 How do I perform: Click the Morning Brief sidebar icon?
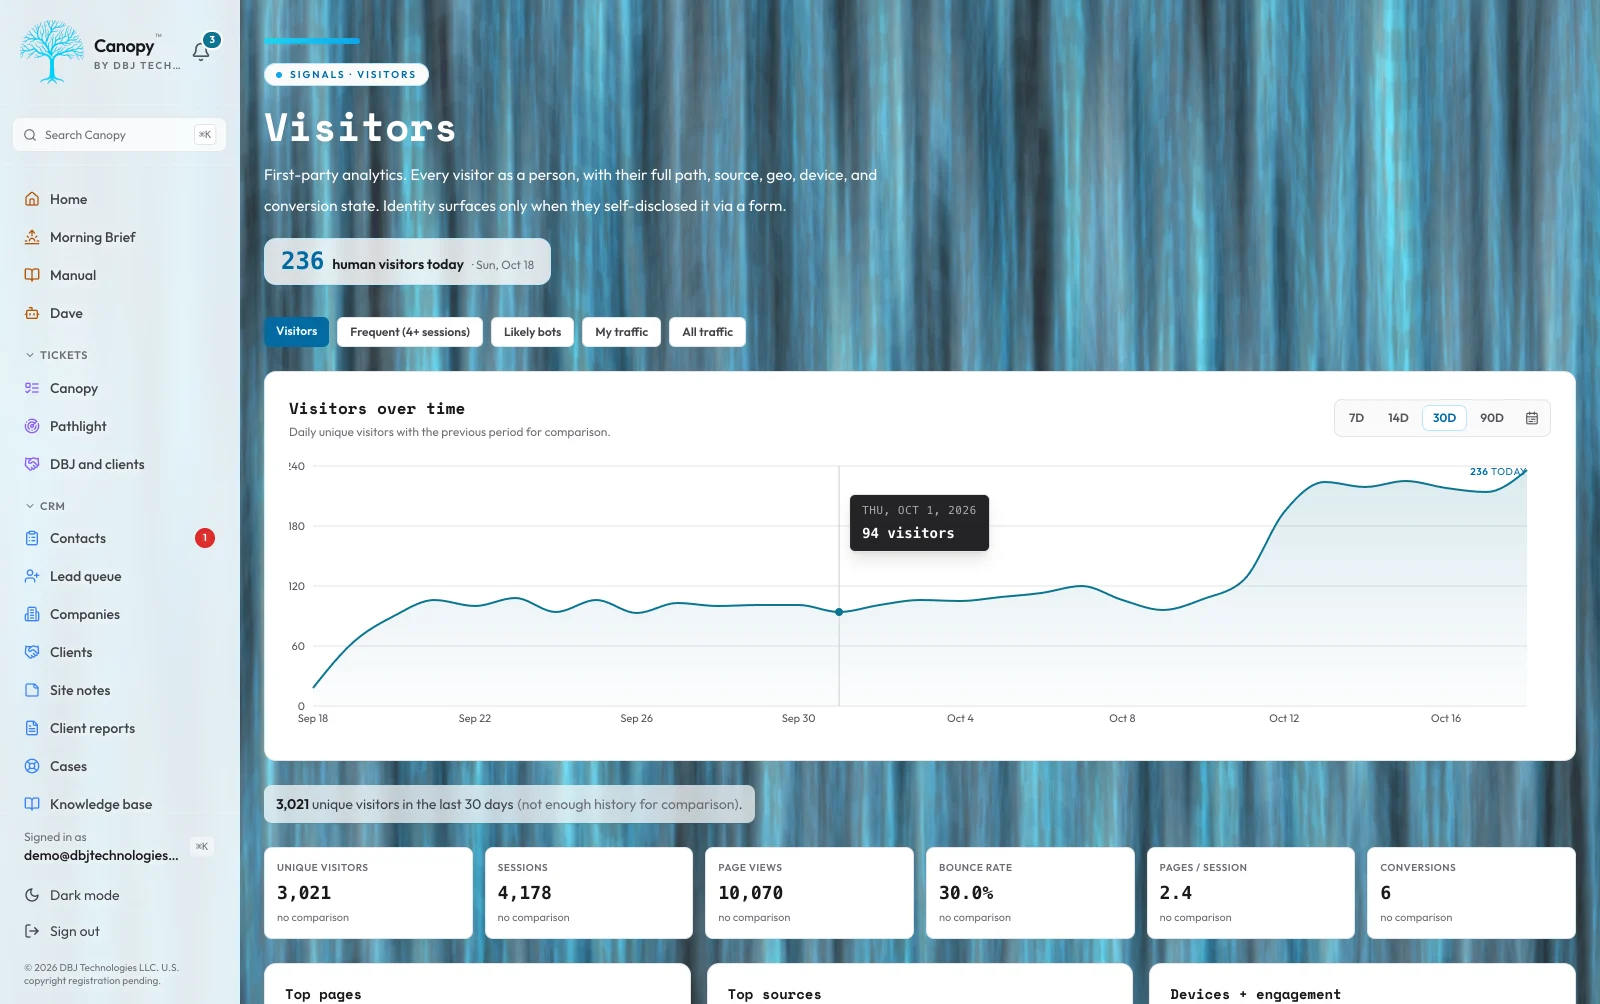32,237
